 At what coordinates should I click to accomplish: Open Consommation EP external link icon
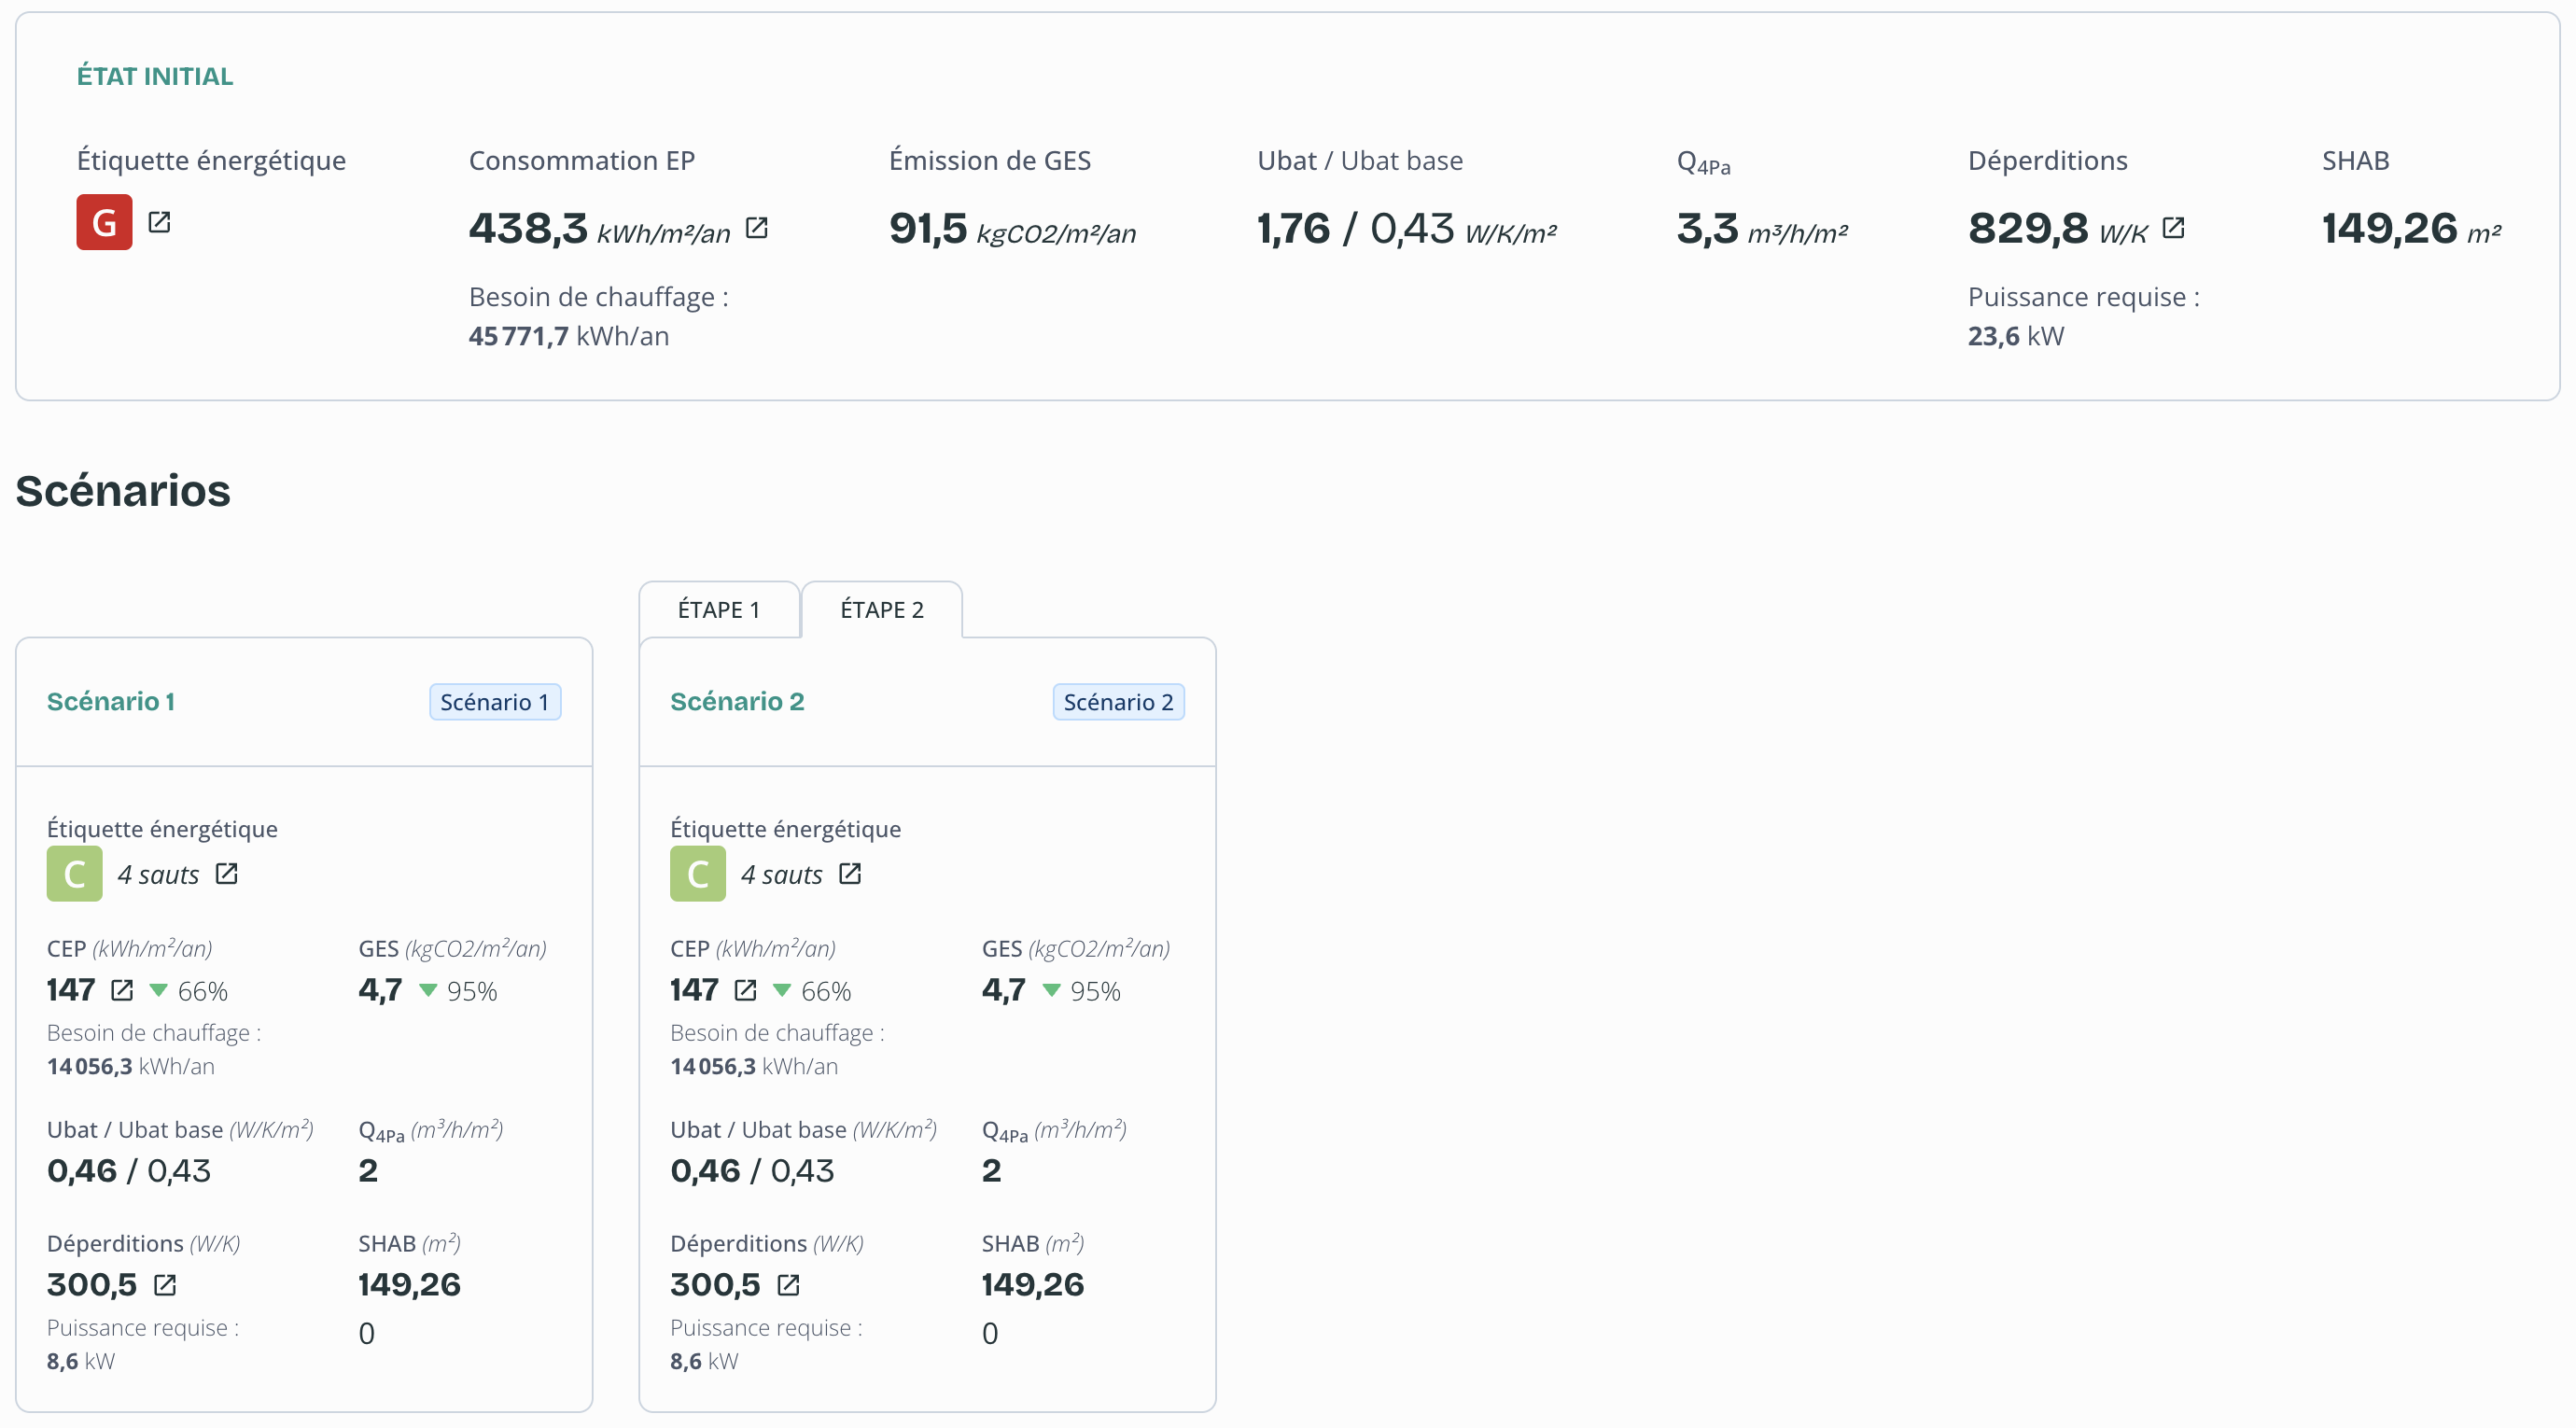coord(757,229)
